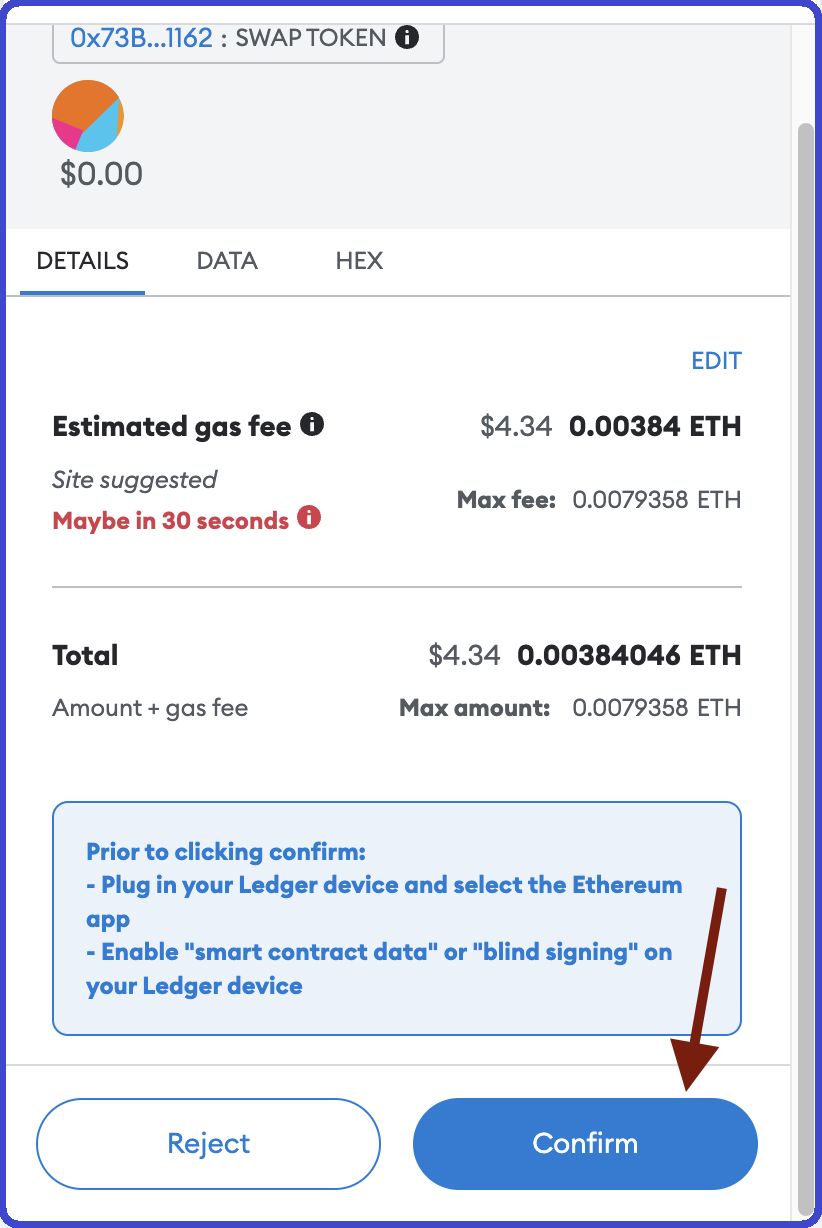Reject the transaction

coord(209,1144)
